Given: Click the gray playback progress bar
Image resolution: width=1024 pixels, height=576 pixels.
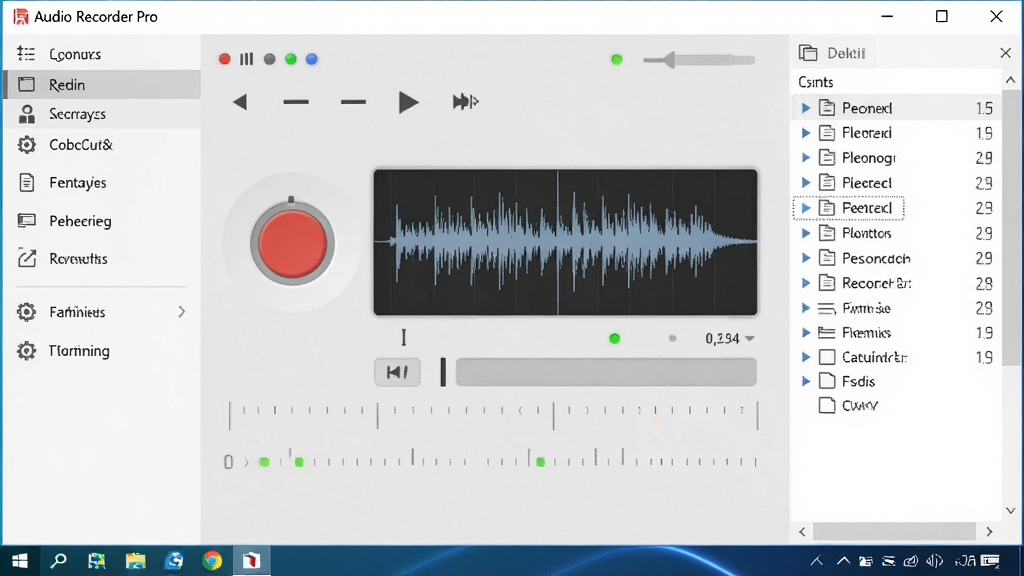Looking at the screenshot, I should (x=606, y=372).
